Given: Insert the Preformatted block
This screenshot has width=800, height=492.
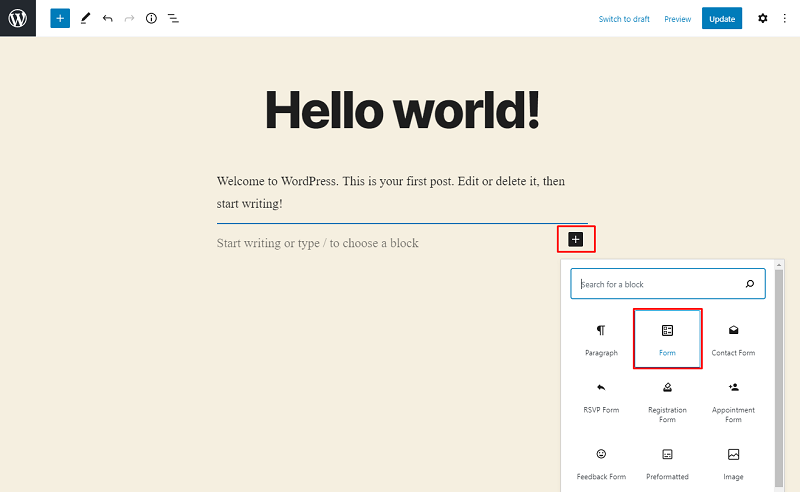Looking at the screenshot, I should pyautogui.click(x=667, y=464).
